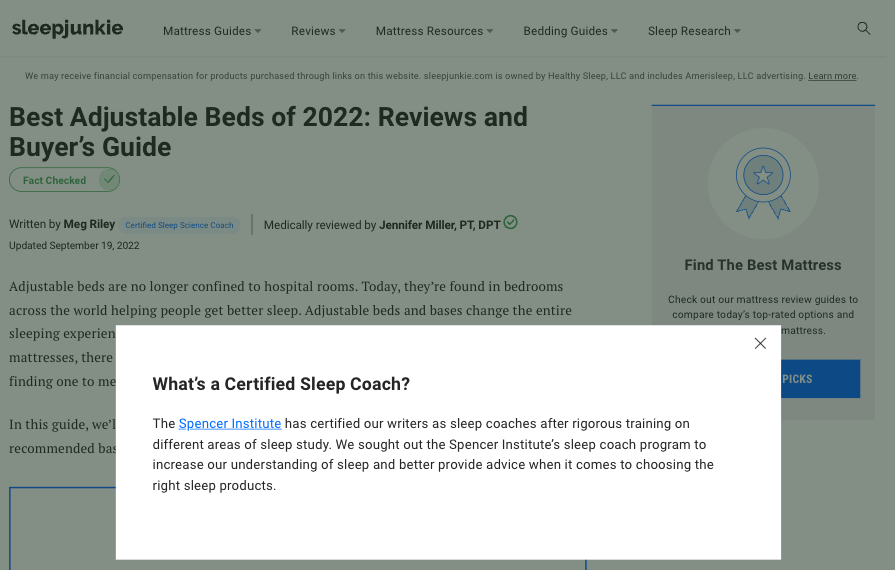This screenshot has width=895, height=570.
Task: Click the Best Adjustable Beds article title
Action: click(268, 132)
